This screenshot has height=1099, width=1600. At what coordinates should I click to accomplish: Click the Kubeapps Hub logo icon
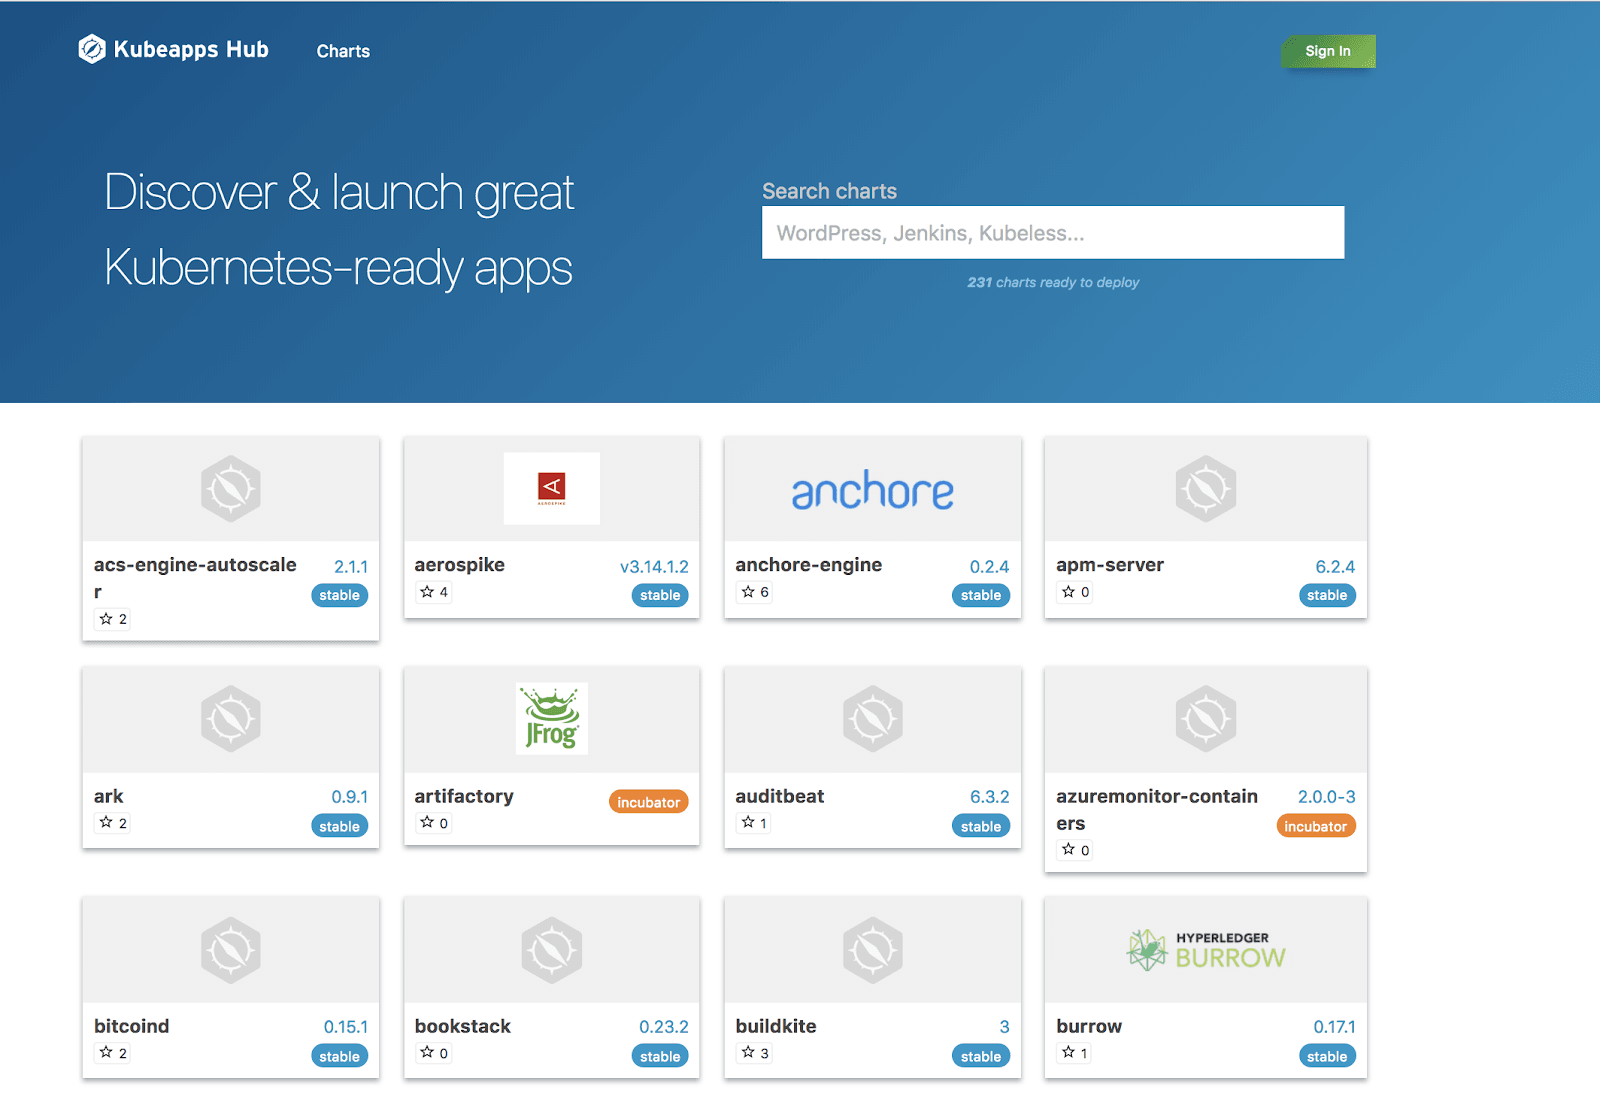click(92, 49)
